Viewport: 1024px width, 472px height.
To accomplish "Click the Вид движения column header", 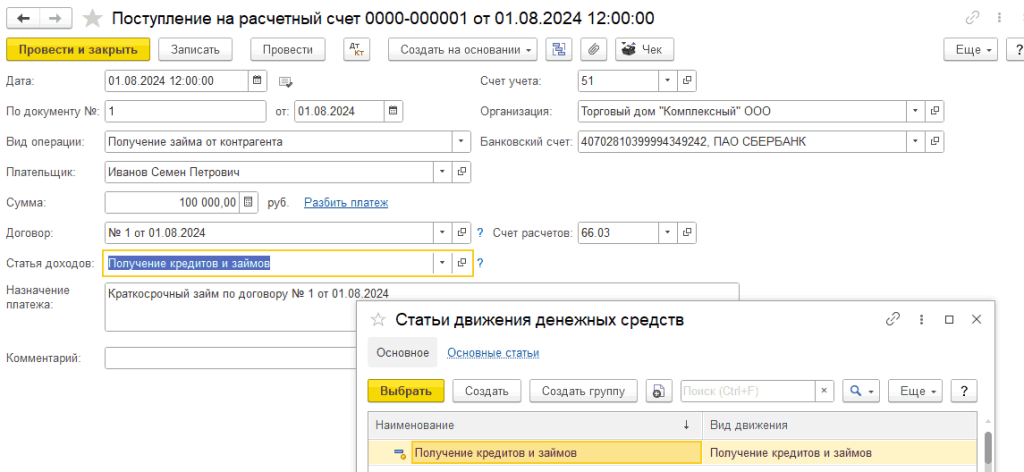I will 840,425.
